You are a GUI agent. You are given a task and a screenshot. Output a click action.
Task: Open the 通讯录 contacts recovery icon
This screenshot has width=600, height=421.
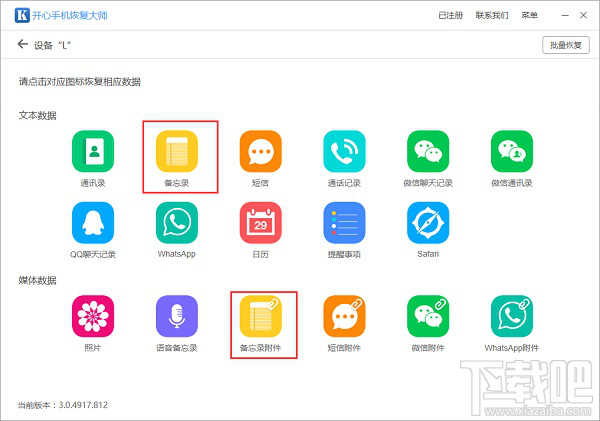[x=93, y=151]
